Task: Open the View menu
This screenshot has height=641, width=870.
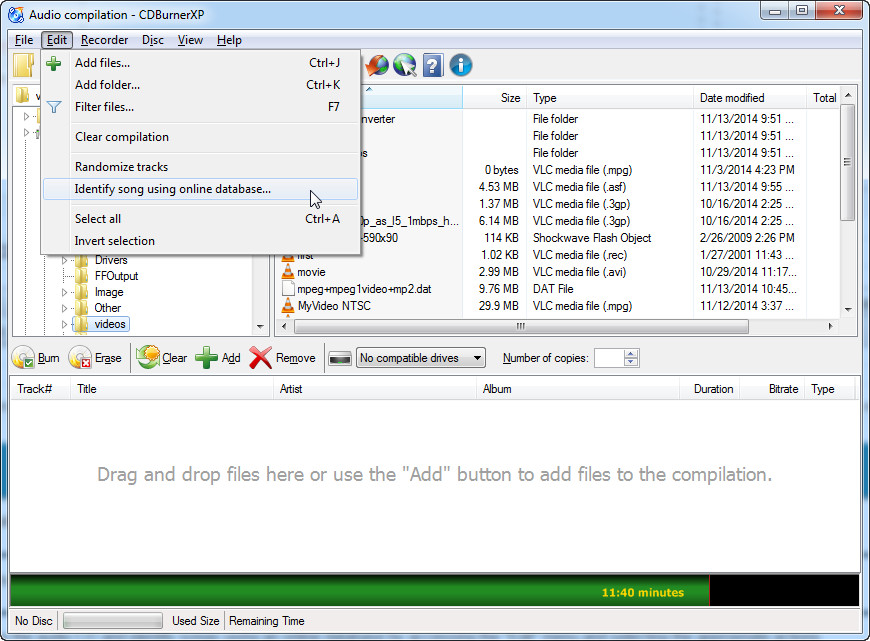Action: tap(190, 40)
